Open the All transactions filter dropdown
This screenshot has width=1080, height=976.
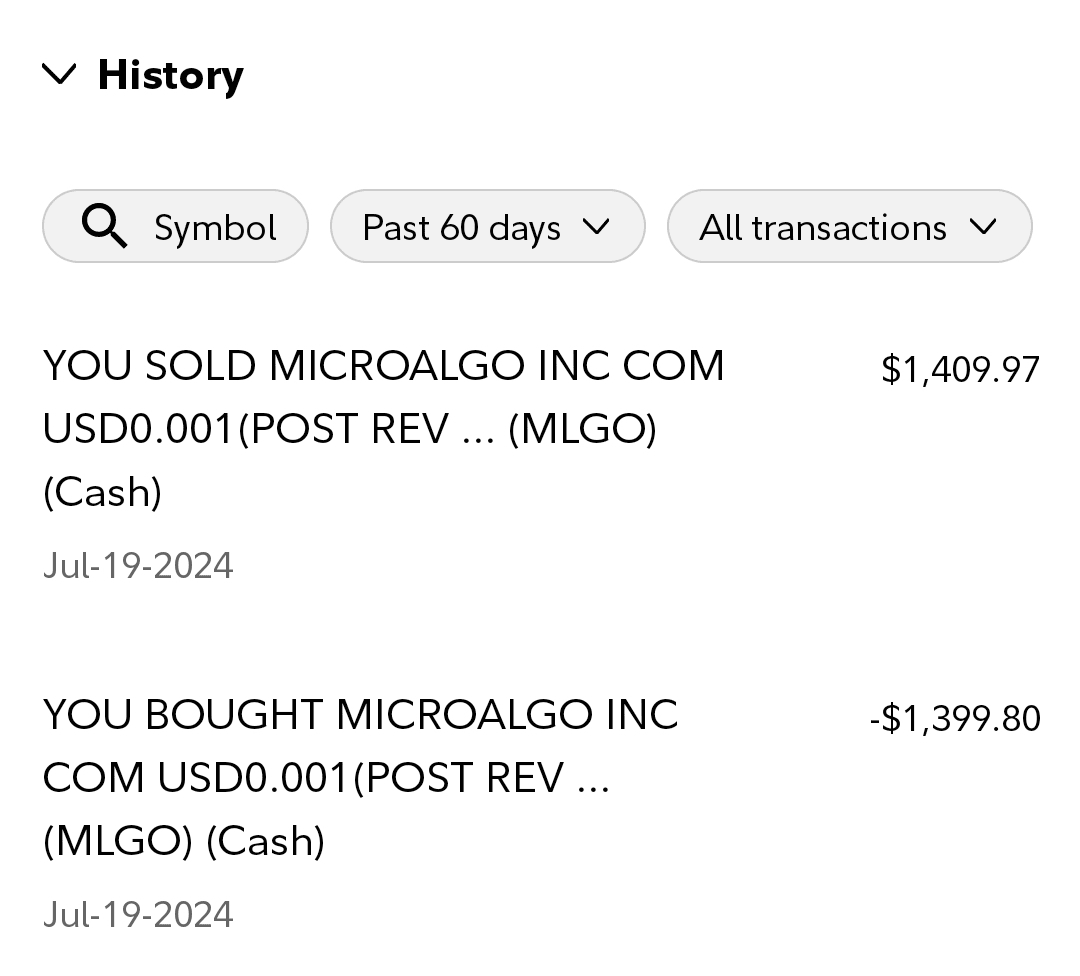click(x=823, y=227)
